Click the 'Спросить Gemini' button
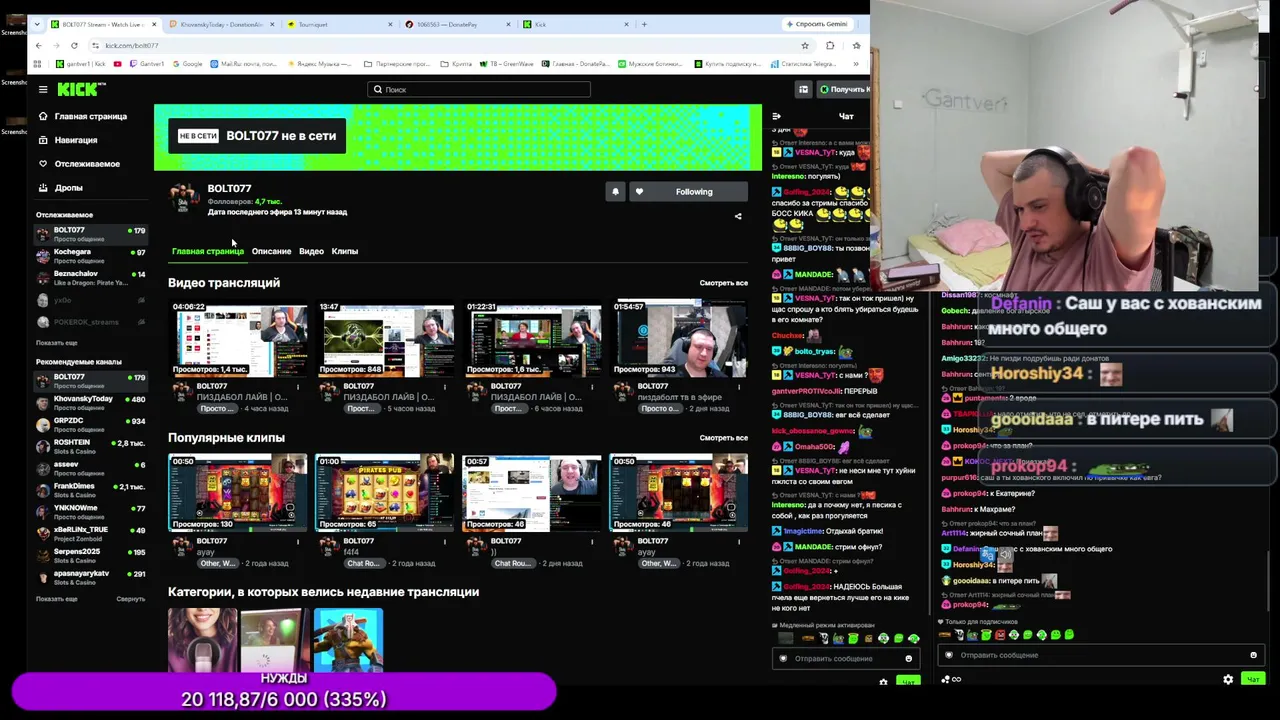Image resolution: width=1280 pixels, height=720 pixels. point(817,24)
